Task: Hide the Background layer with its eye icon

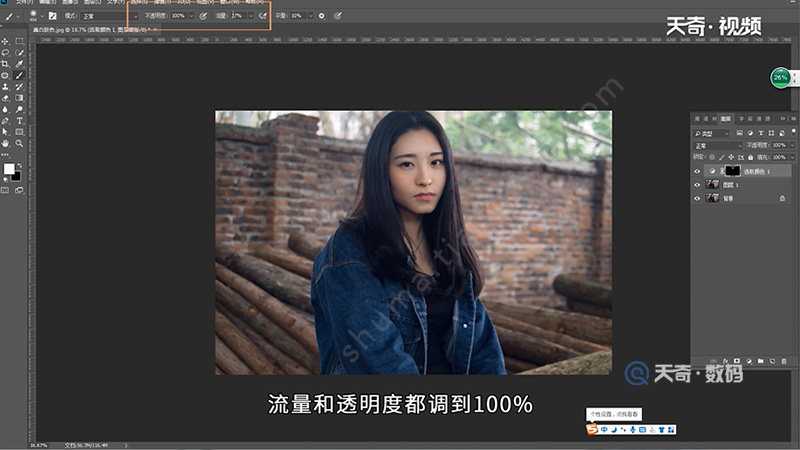Action: [x=697, y=198]
